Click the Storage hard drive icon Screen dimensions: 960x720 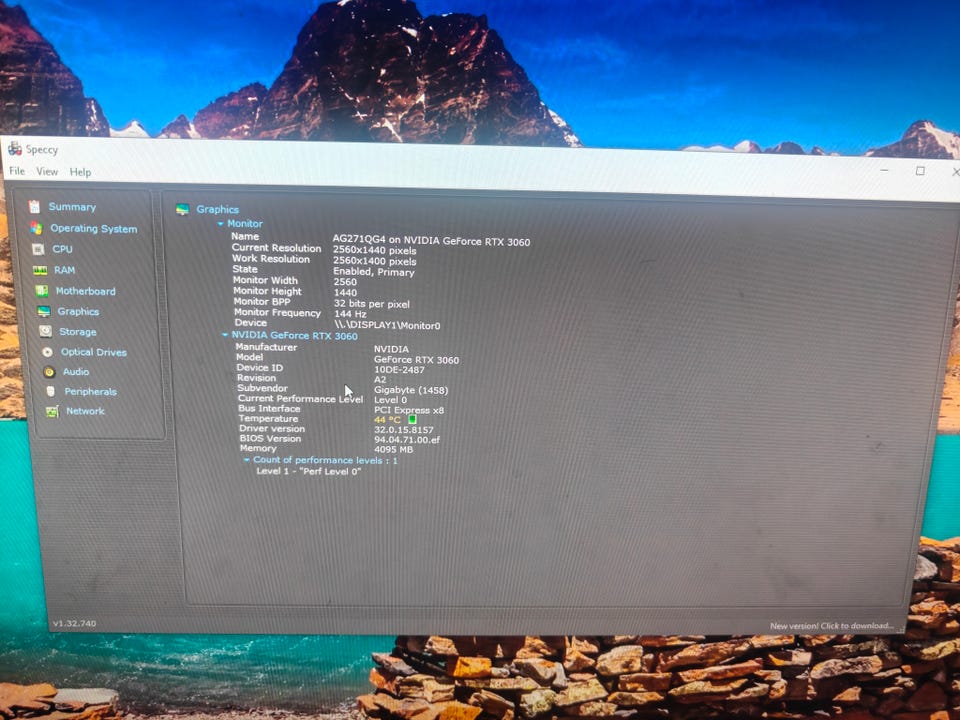tap(45, 332)
